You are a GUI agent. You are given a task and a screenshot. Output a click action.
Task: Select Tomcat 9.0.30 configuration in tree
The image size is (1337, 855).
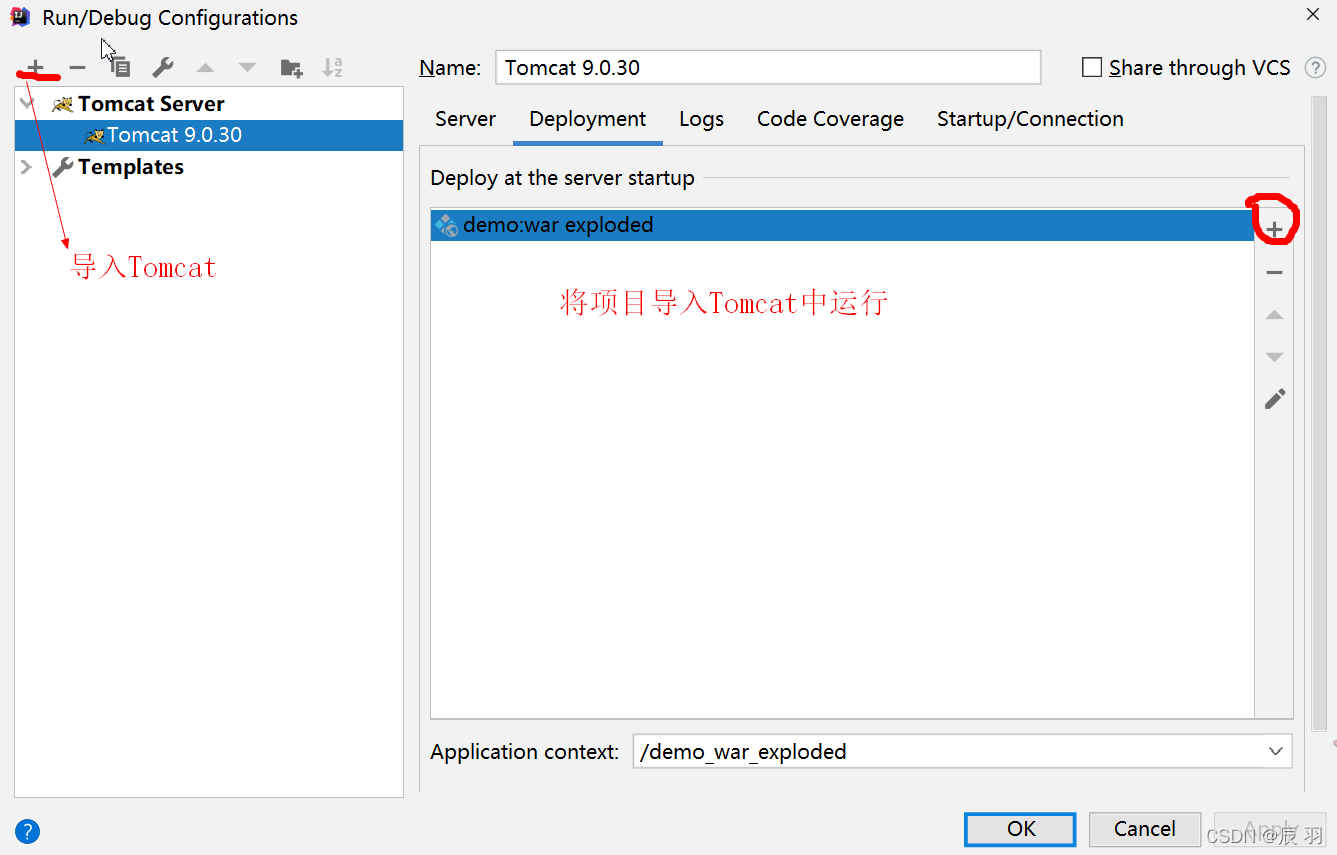pyautogui.click(x=209, y=135)
